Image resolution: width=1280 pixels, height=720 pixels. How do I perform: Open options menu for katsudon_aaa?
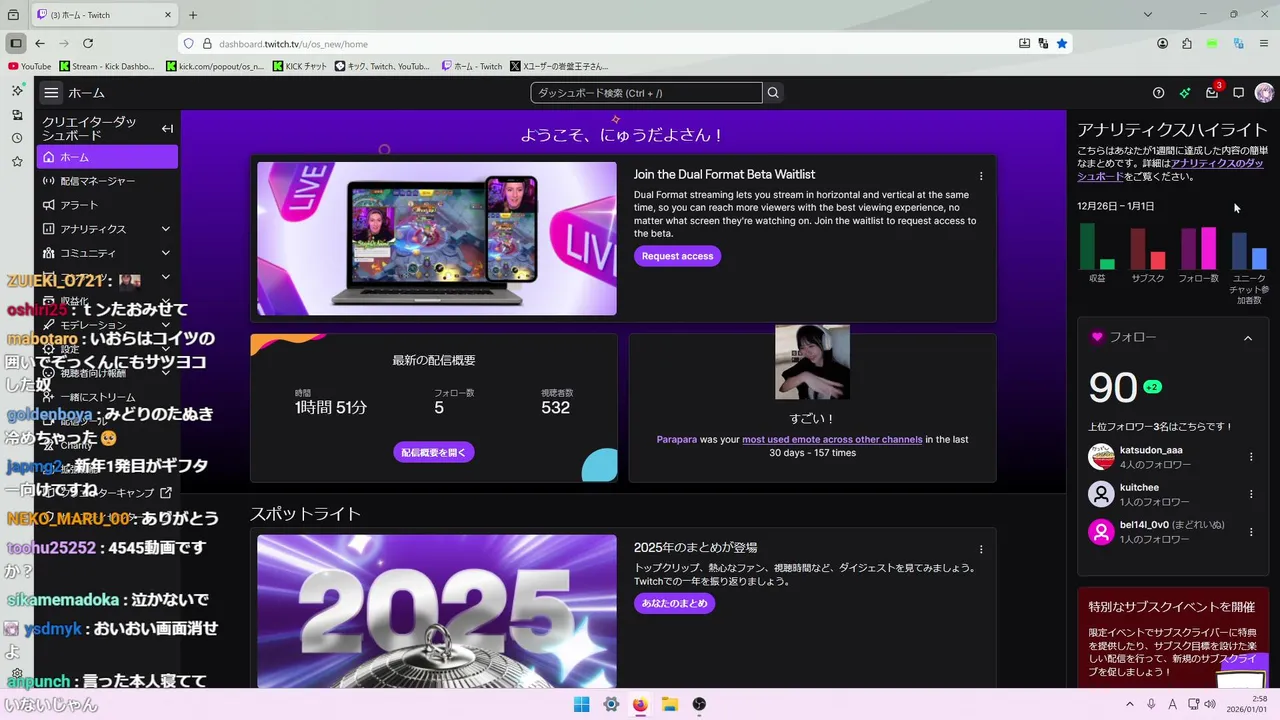1251,457
